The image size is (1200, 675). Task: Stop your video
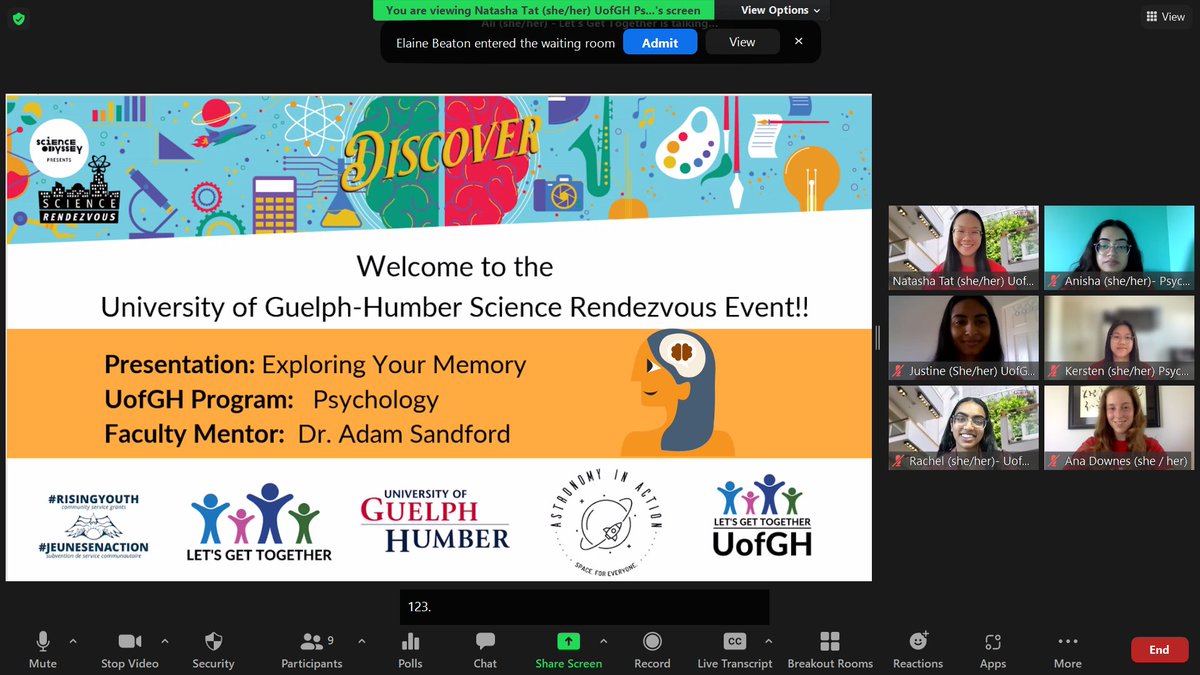130,649
